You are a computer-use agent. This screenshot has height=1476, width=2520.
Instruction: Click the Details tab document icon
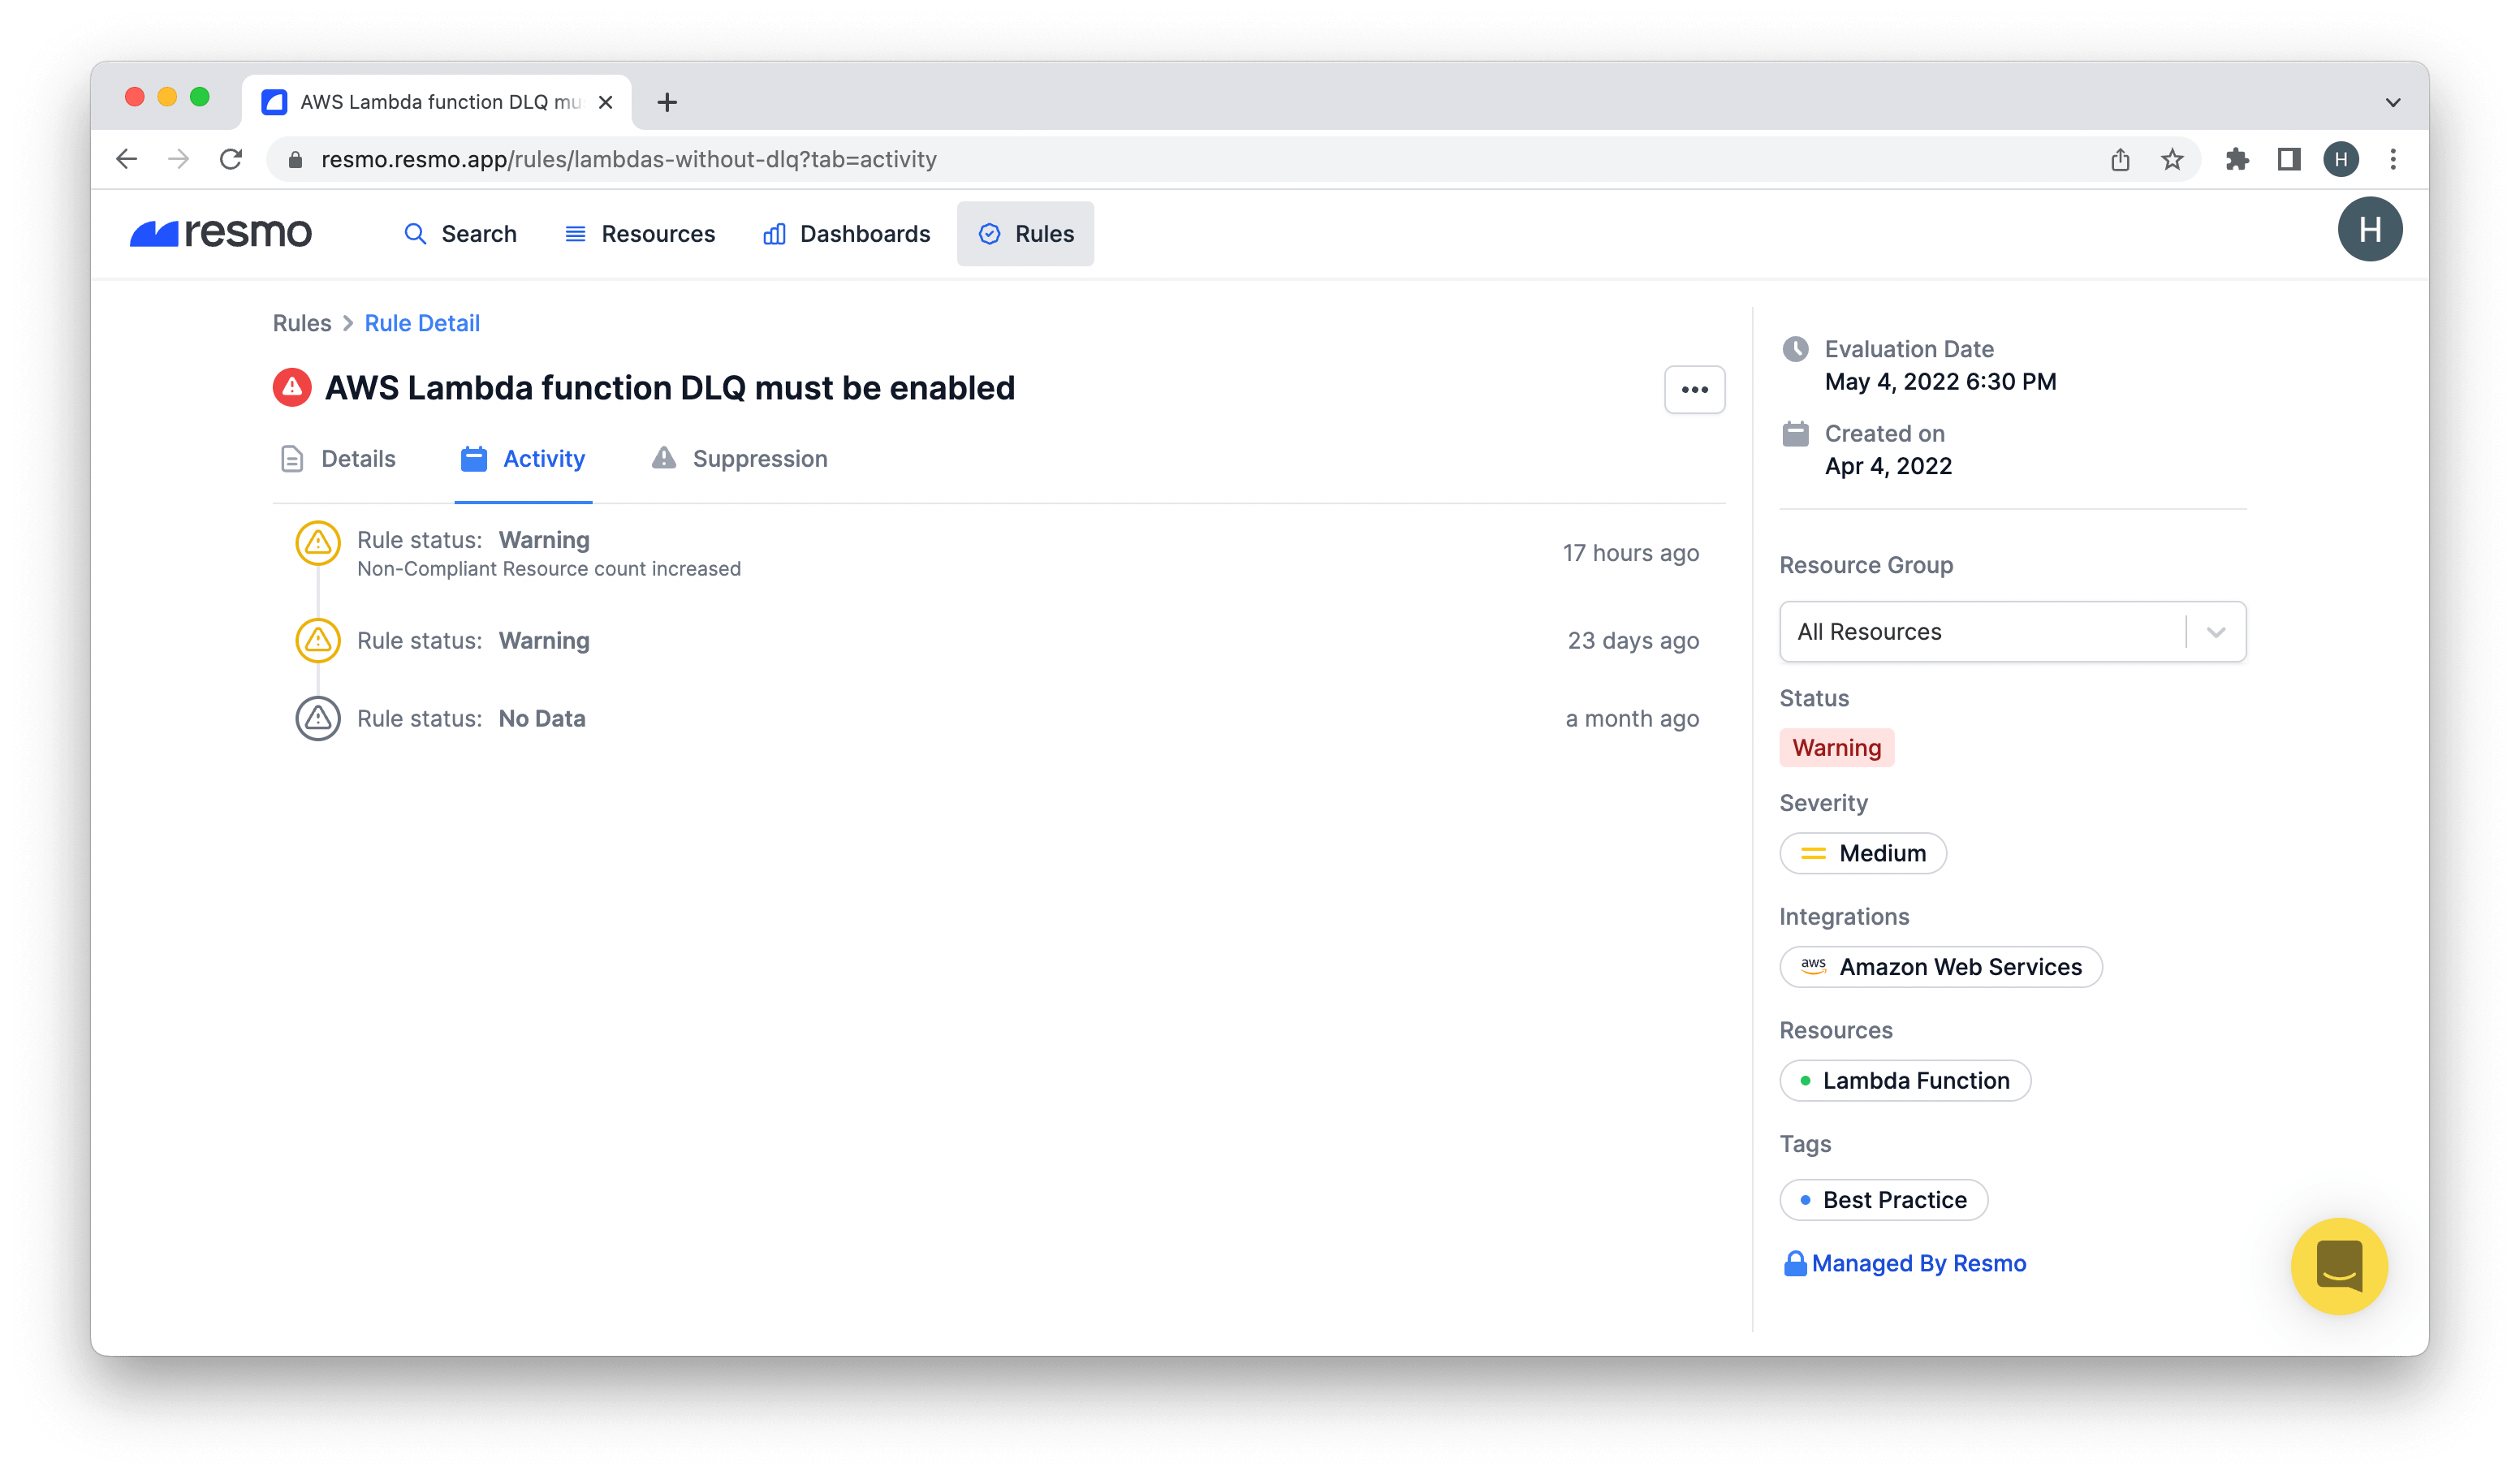(x=292, y=459)
